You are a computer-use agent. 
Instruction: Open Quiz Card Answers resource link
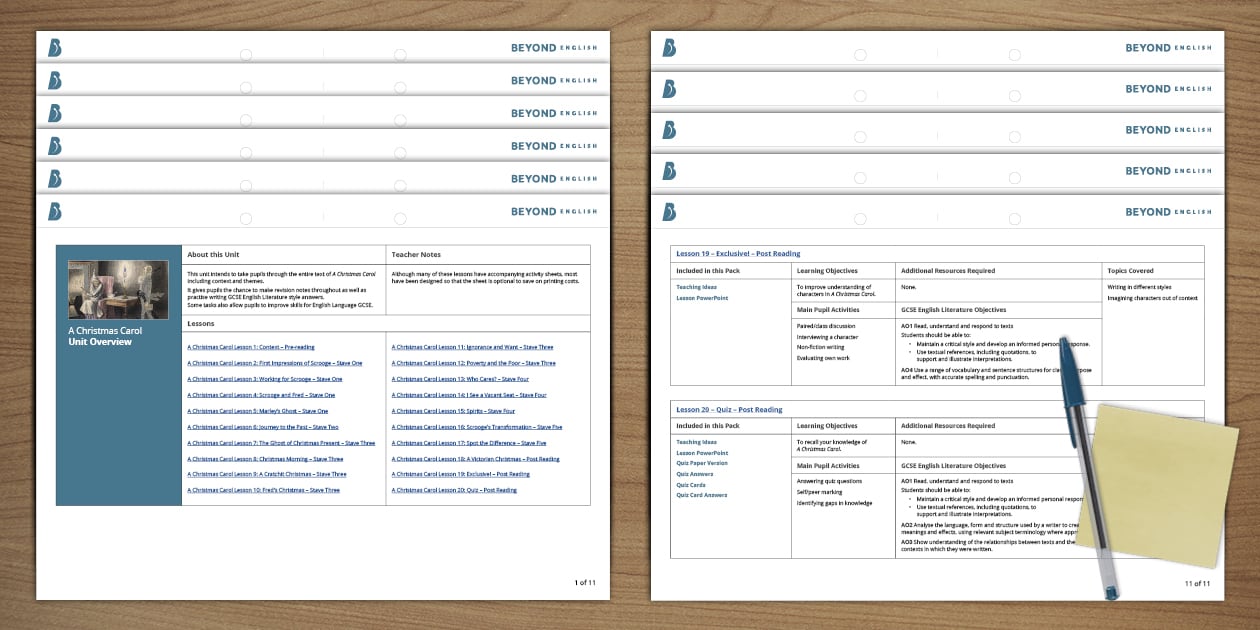coord(702,495)
